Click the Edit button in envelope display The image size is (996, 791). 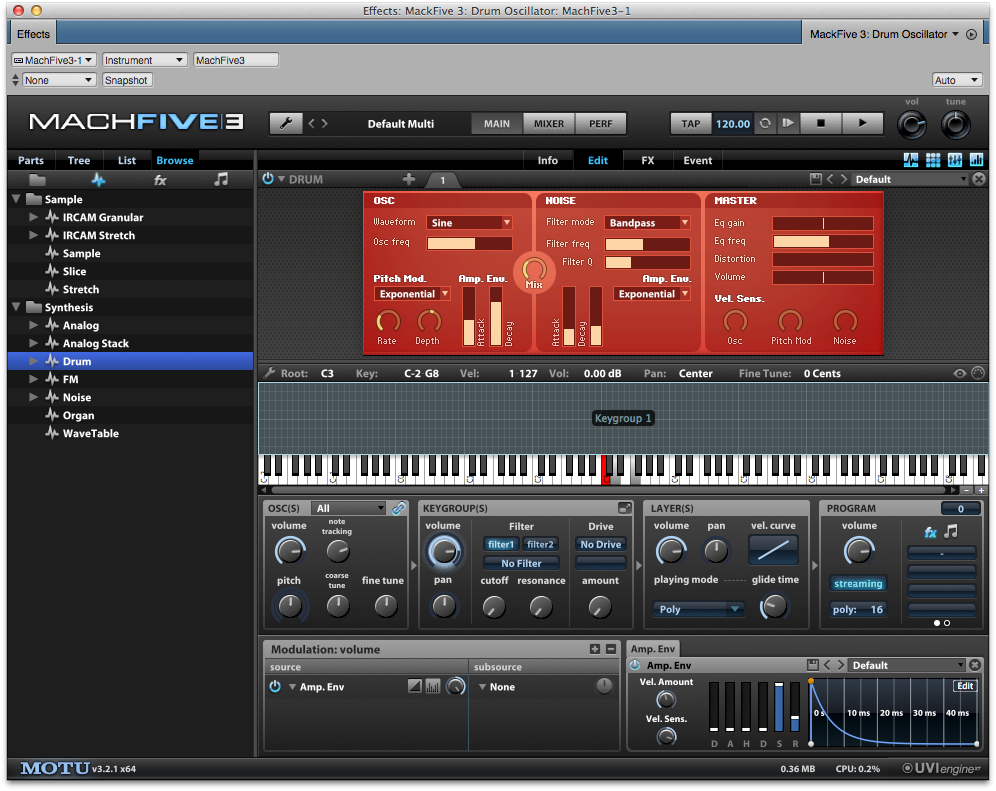[964, 686]
